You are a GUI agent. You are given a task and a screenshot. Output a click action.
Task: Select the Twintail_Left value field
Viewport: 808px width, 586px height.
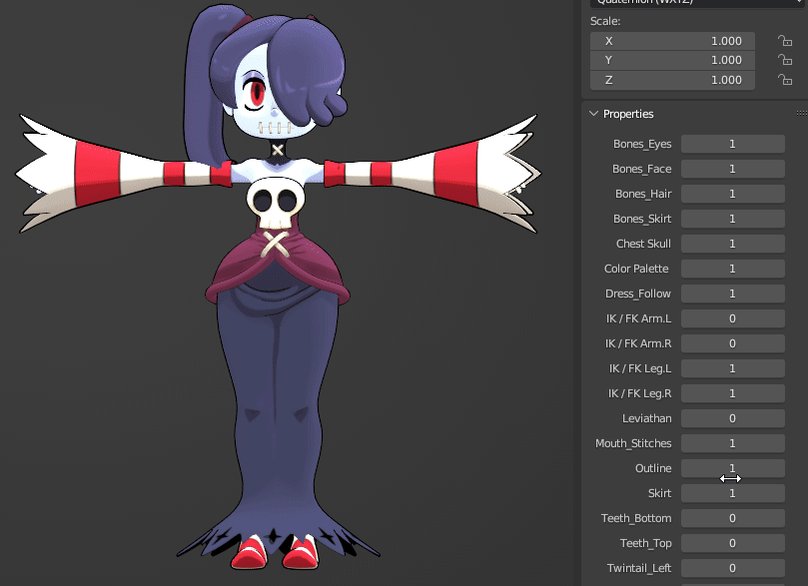pos(733,568)
